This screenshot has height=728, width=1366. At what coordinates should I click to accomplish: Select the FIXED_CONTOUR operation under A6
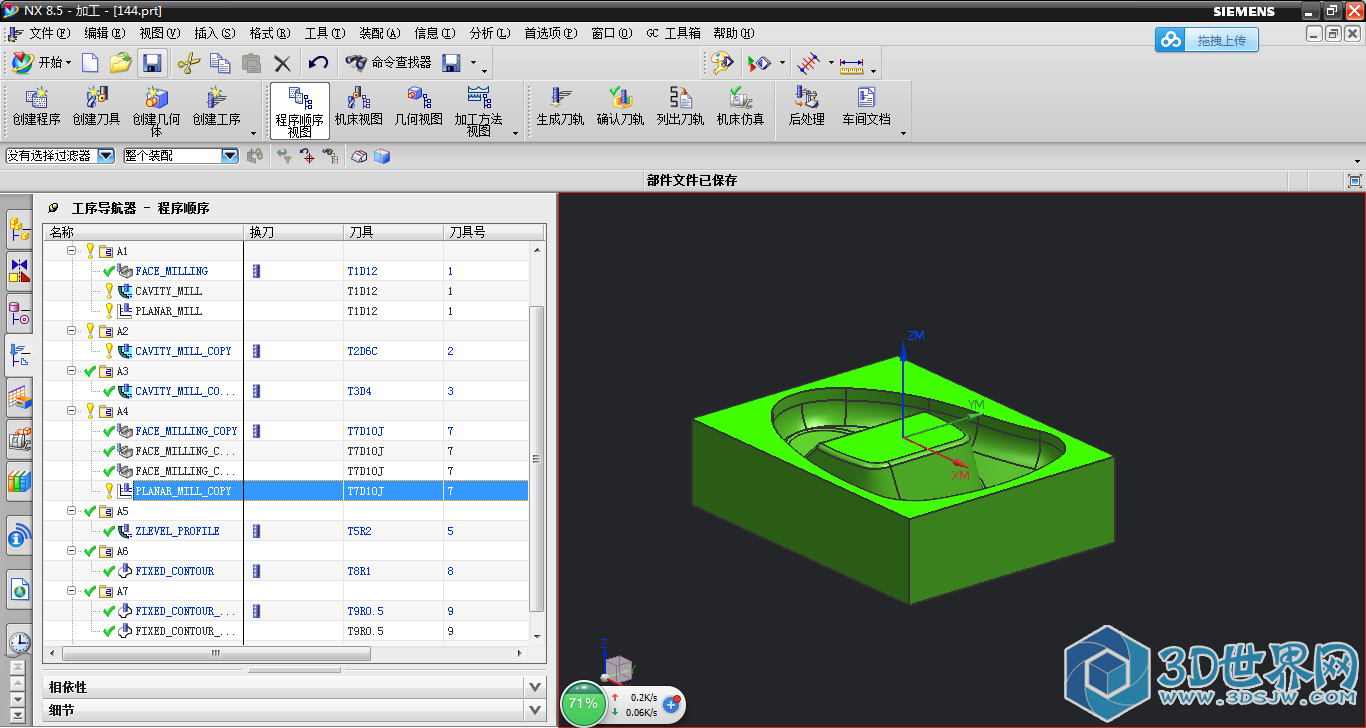click(174, 571)
